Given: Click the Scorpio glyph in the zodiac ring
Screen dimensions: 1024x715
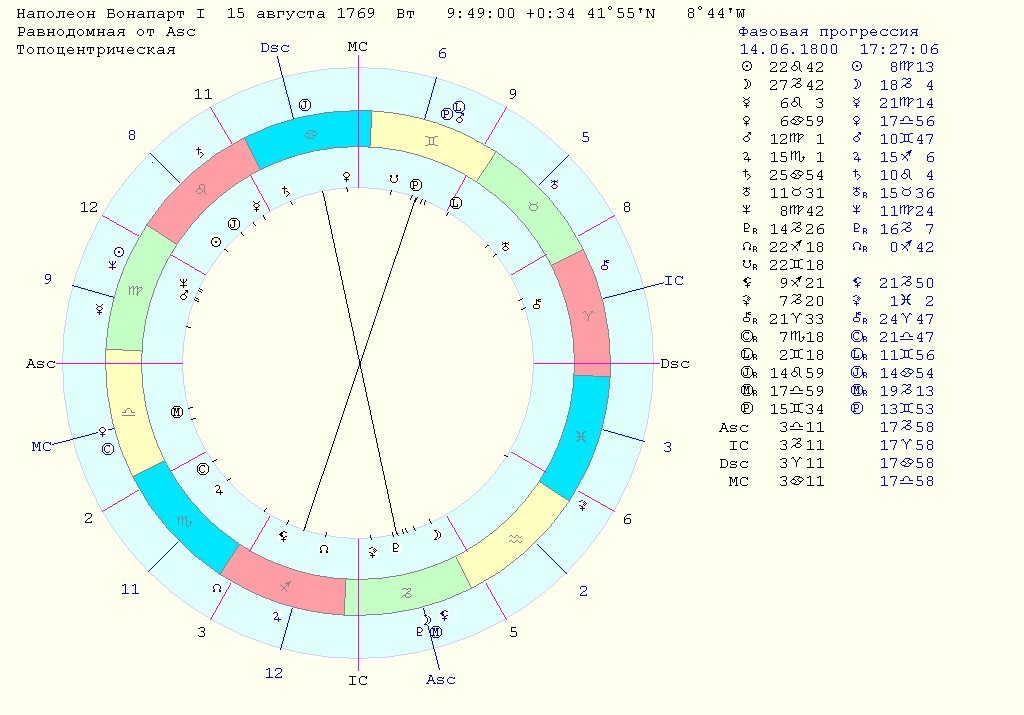Looking at the screenshot, I should [x=184, y=521].
